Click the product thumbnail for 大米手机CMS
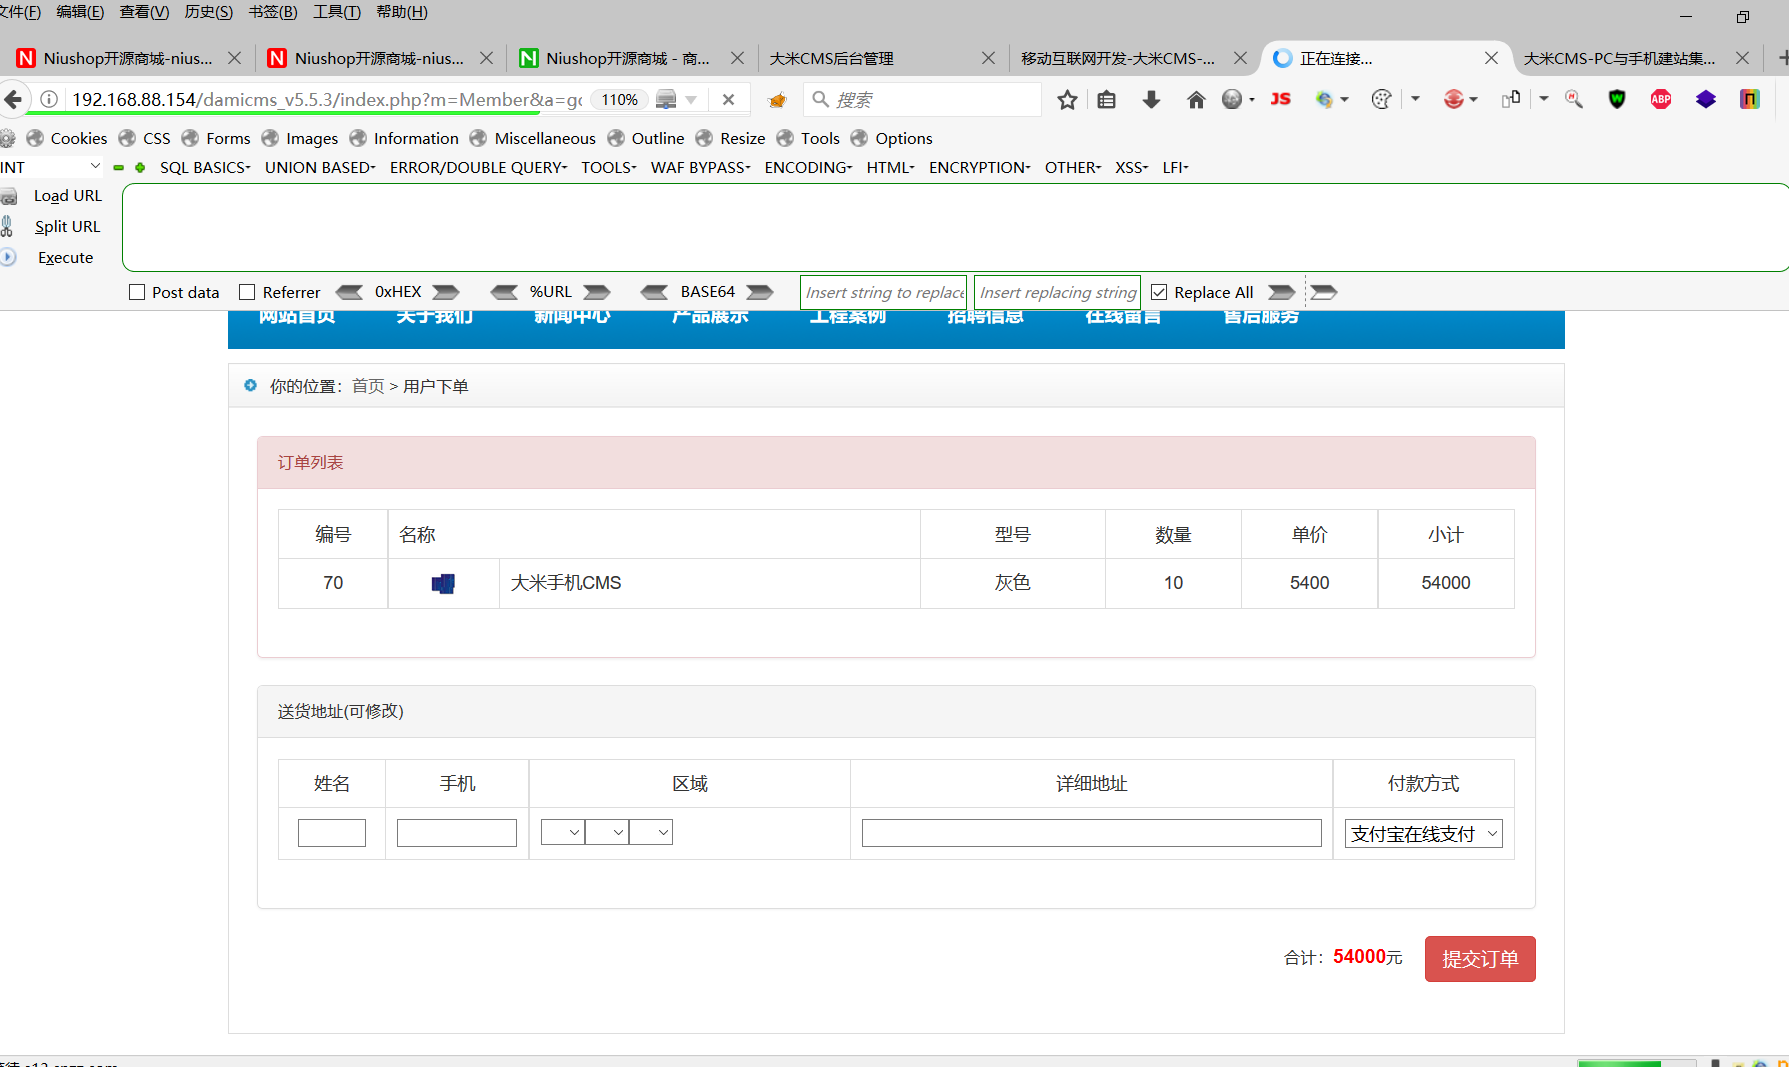The width and height of the screenshot is (1789, 1067). (443, 583)
